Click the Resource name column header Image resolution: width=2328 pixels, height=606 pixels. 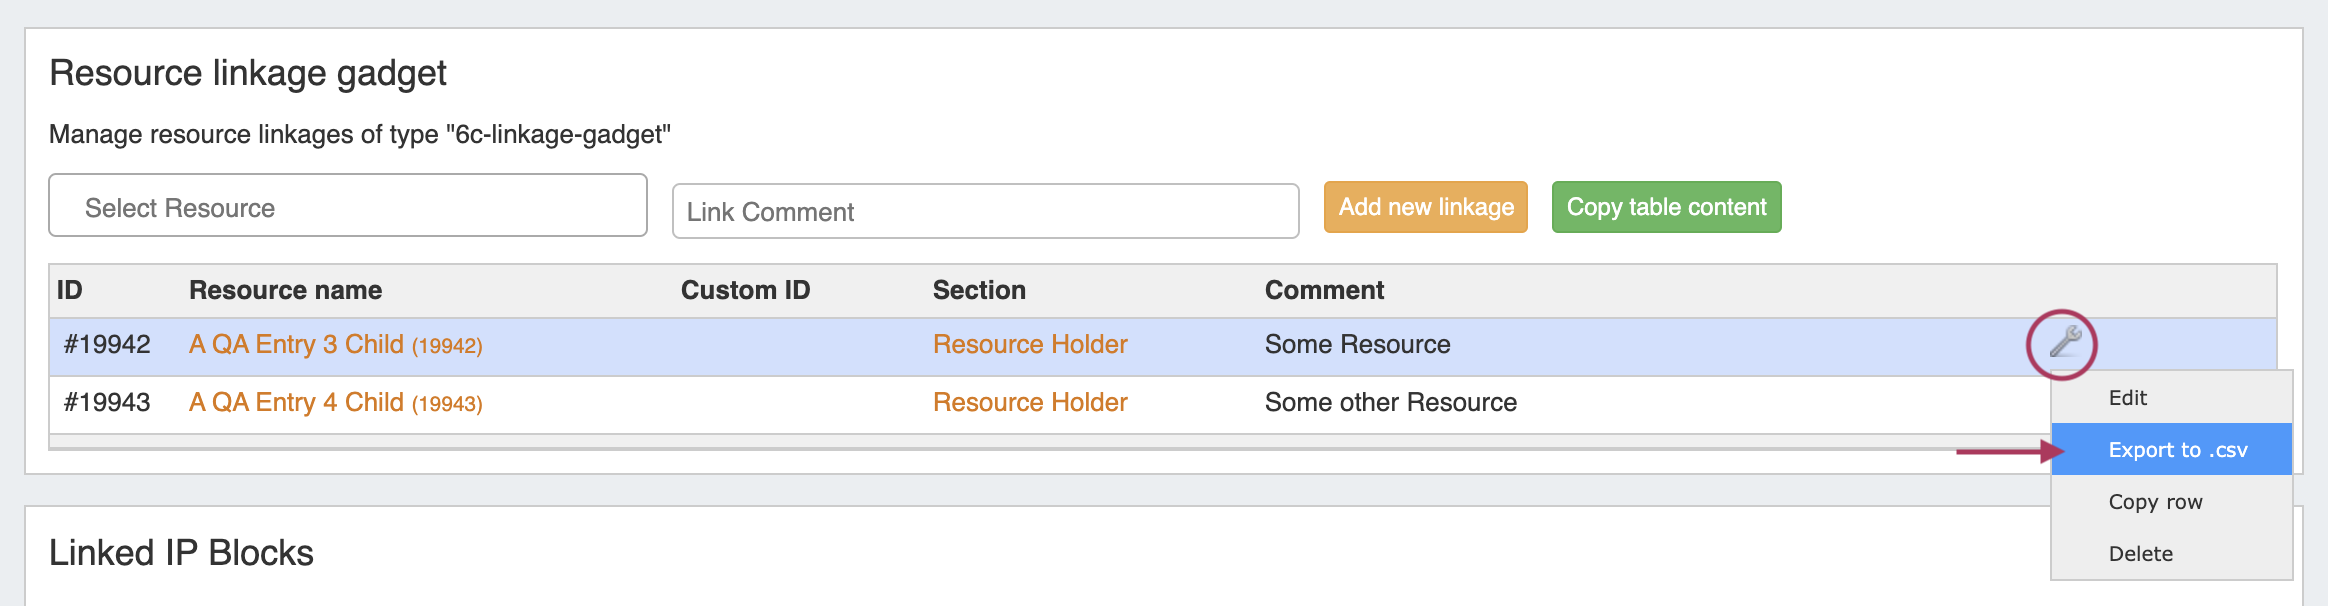pyautogui.click(x=285, y=291)
